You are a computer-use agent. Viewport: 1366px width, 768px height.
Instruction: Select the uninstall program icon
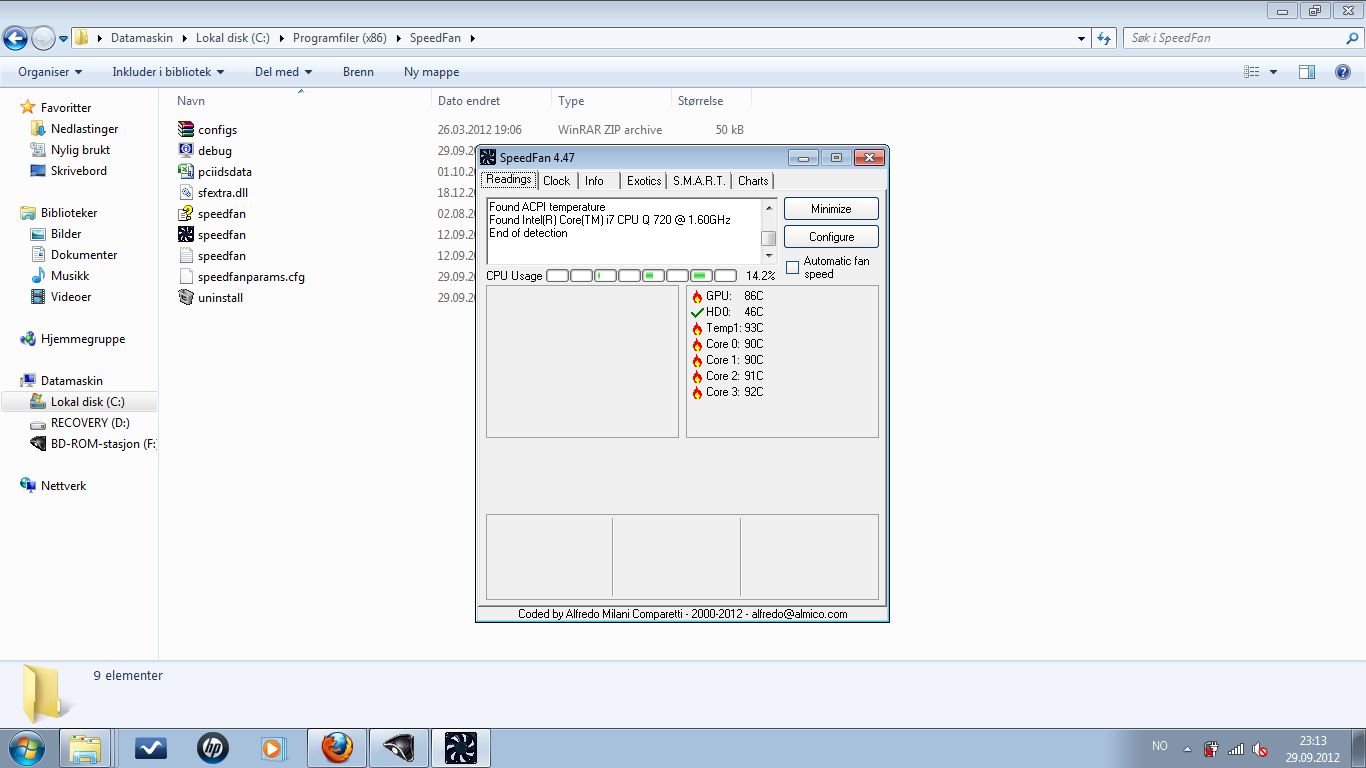point(185,297)
